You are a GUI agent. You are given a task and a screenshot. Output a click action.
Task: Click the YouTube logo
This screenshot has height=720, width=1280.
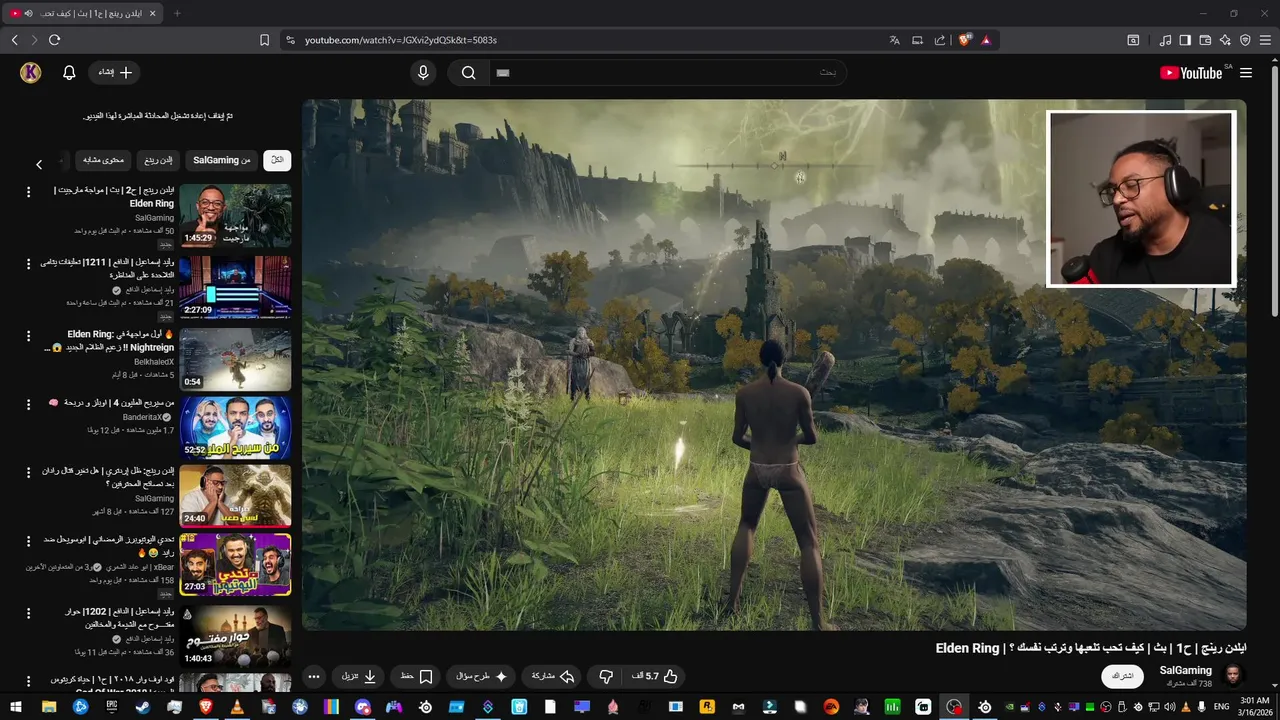(1191, 73)
